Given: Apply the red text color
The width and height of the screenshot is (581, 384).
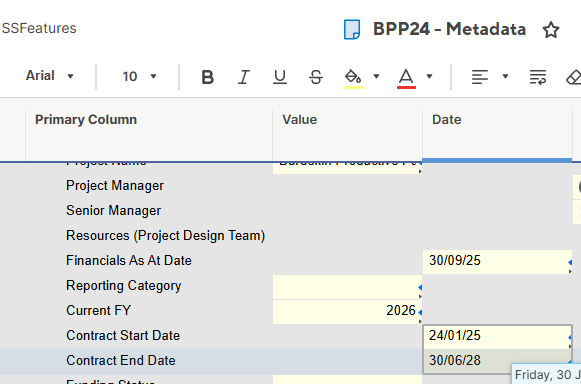Looking at the screenshot, I should [406, 78].
